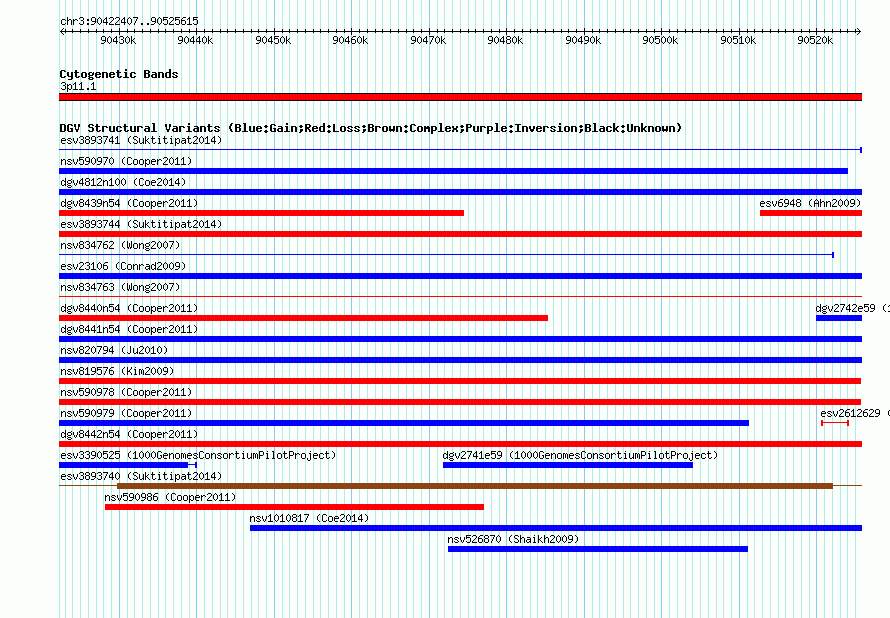This screenshot has width=890, height=618.
Task: Click the ruler's right arrow end
Action: coord(858,32)
